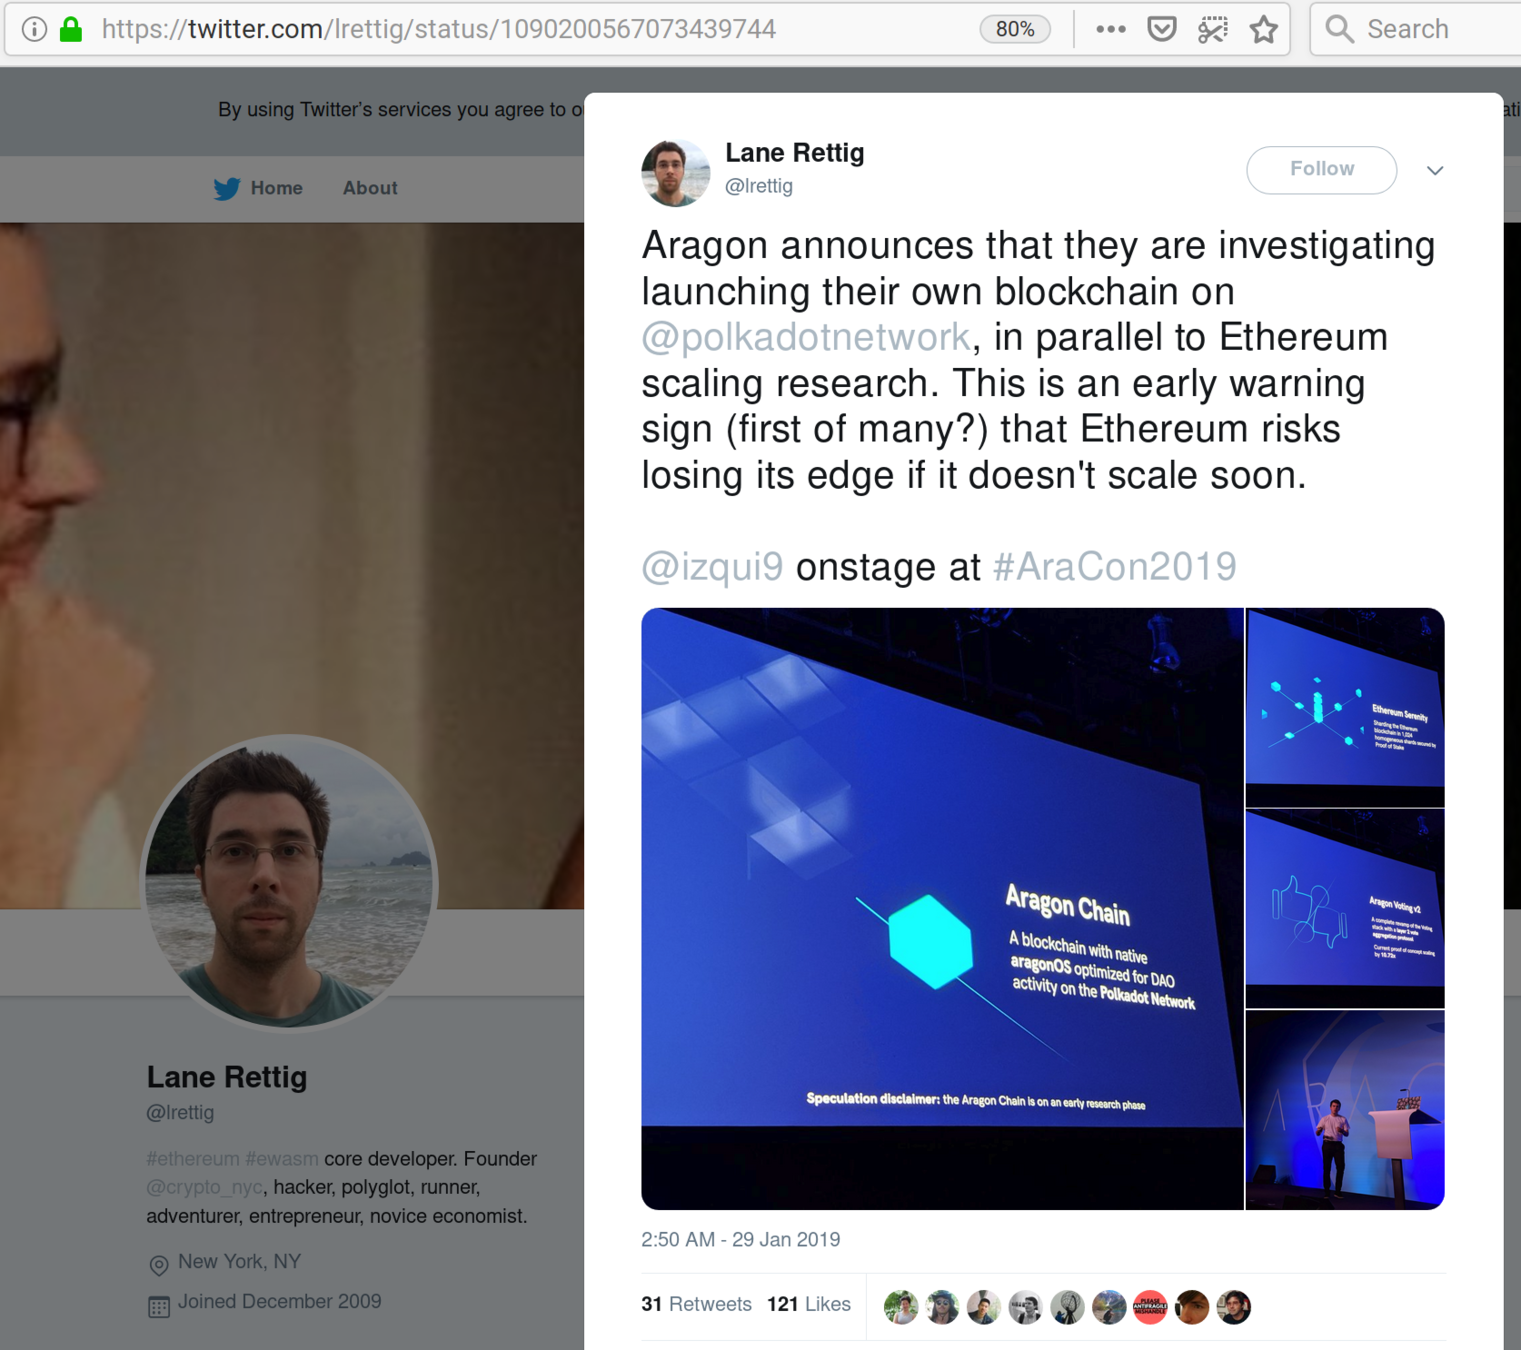Bookmark this page with the star icon

click(1264, 29)
